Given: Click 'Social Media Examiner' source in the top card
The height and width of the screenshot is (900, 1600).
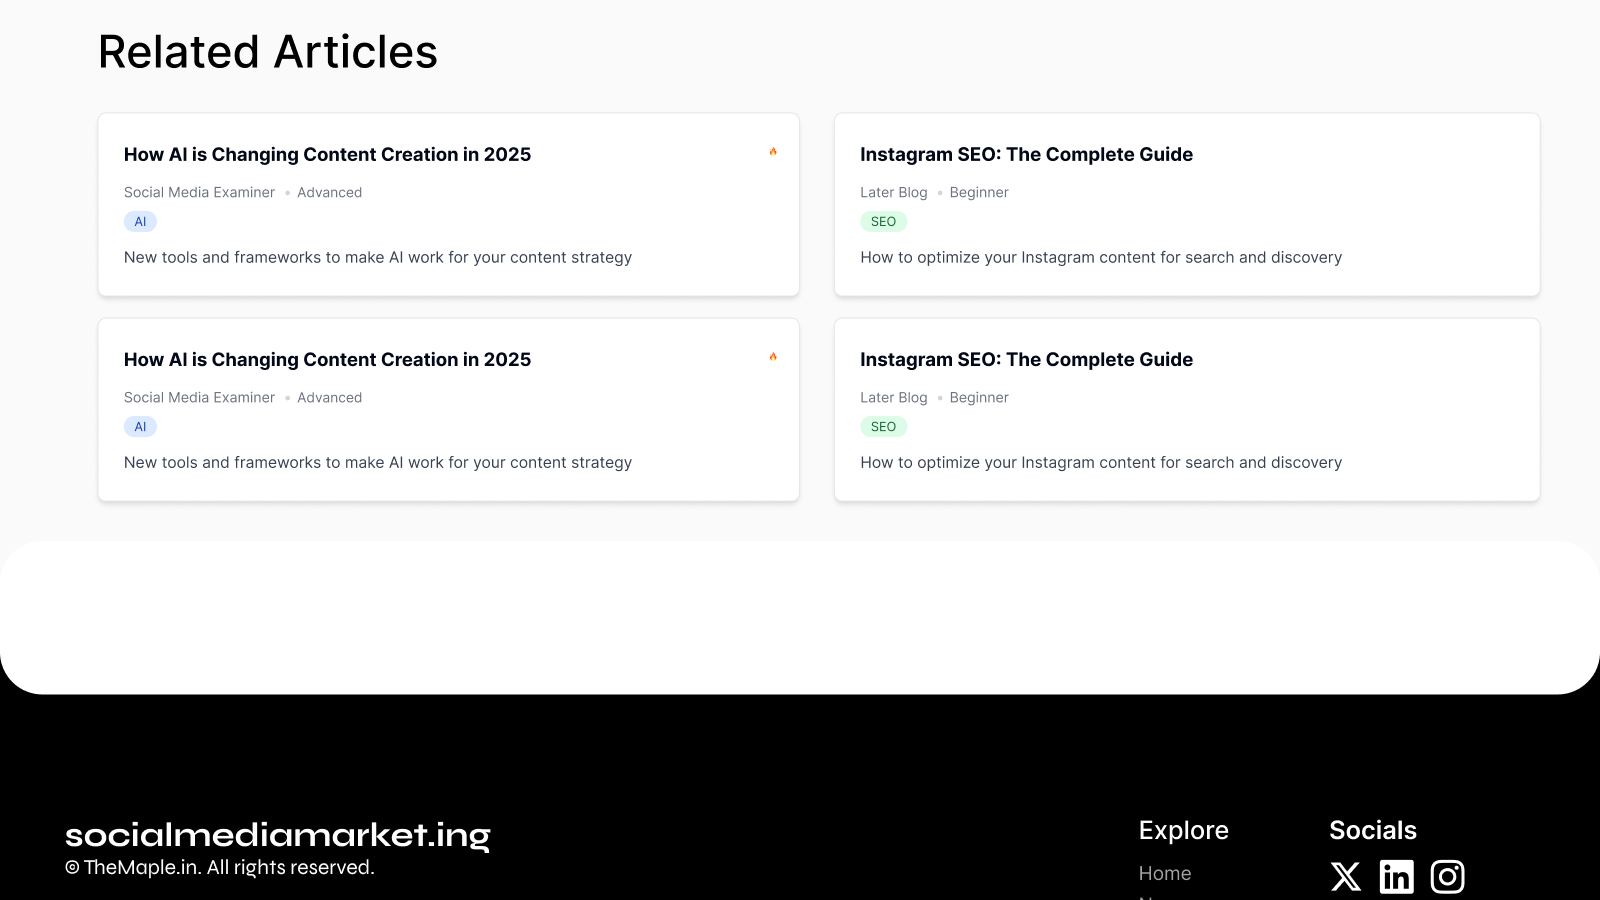Looking at the screenshot, I should [199, 193].
